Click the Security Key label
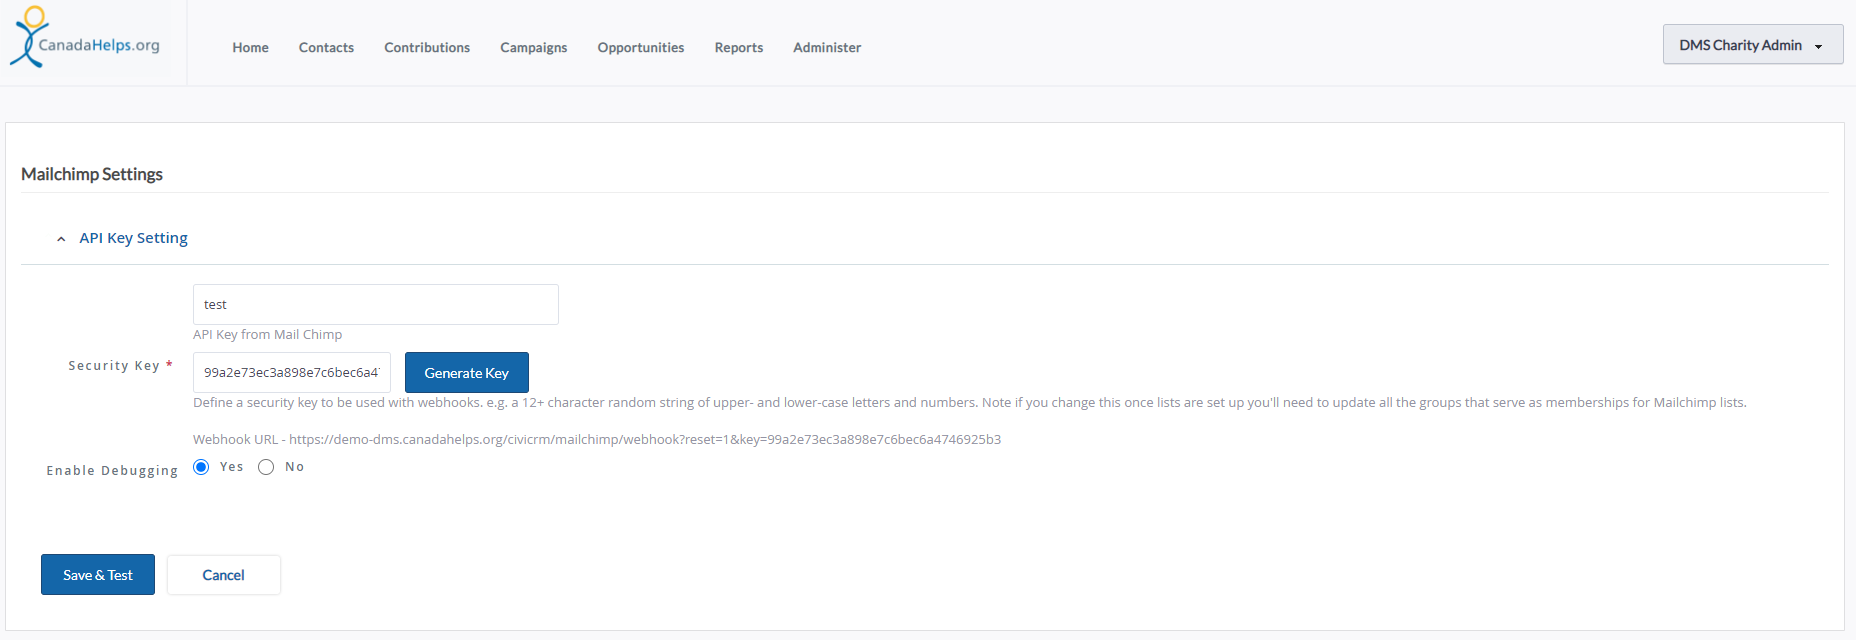This screenshot has width=1856, height=640. tap(114, 366)
